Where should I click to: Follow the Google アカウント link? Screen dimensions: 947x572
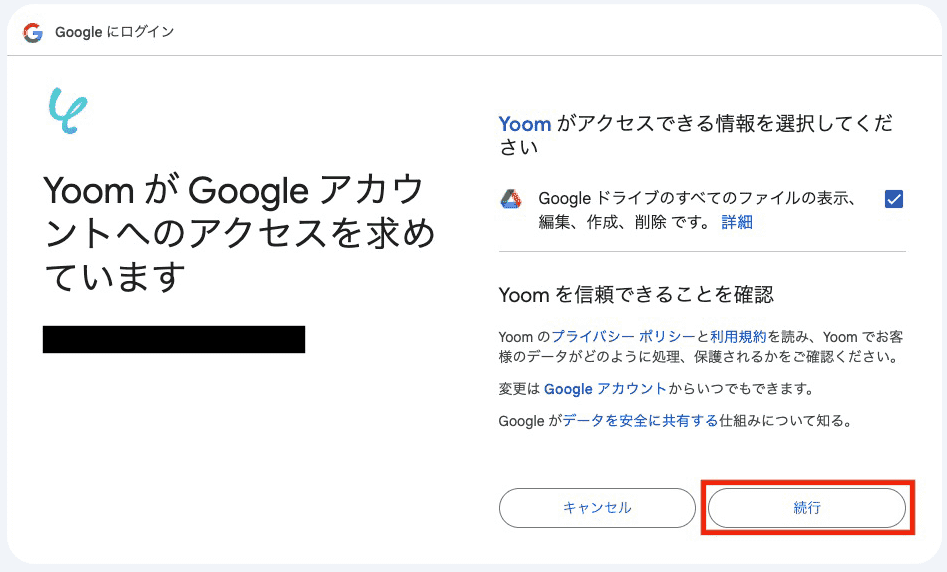tap(605, 389)
